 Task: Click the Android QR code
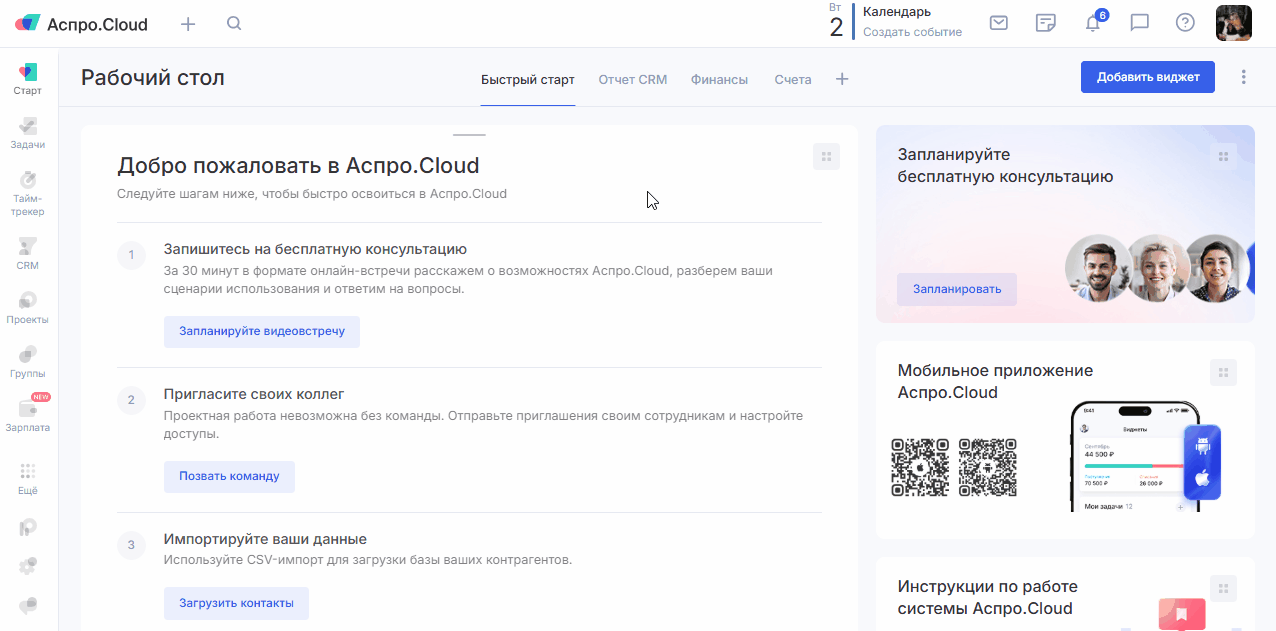(x=988, y=467)
